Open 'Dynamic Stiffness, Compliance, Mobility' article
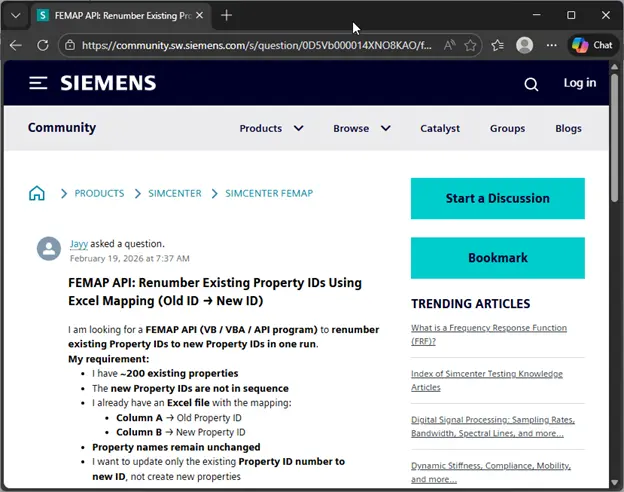Screen dimensions: 624x492 coord(491,472)
